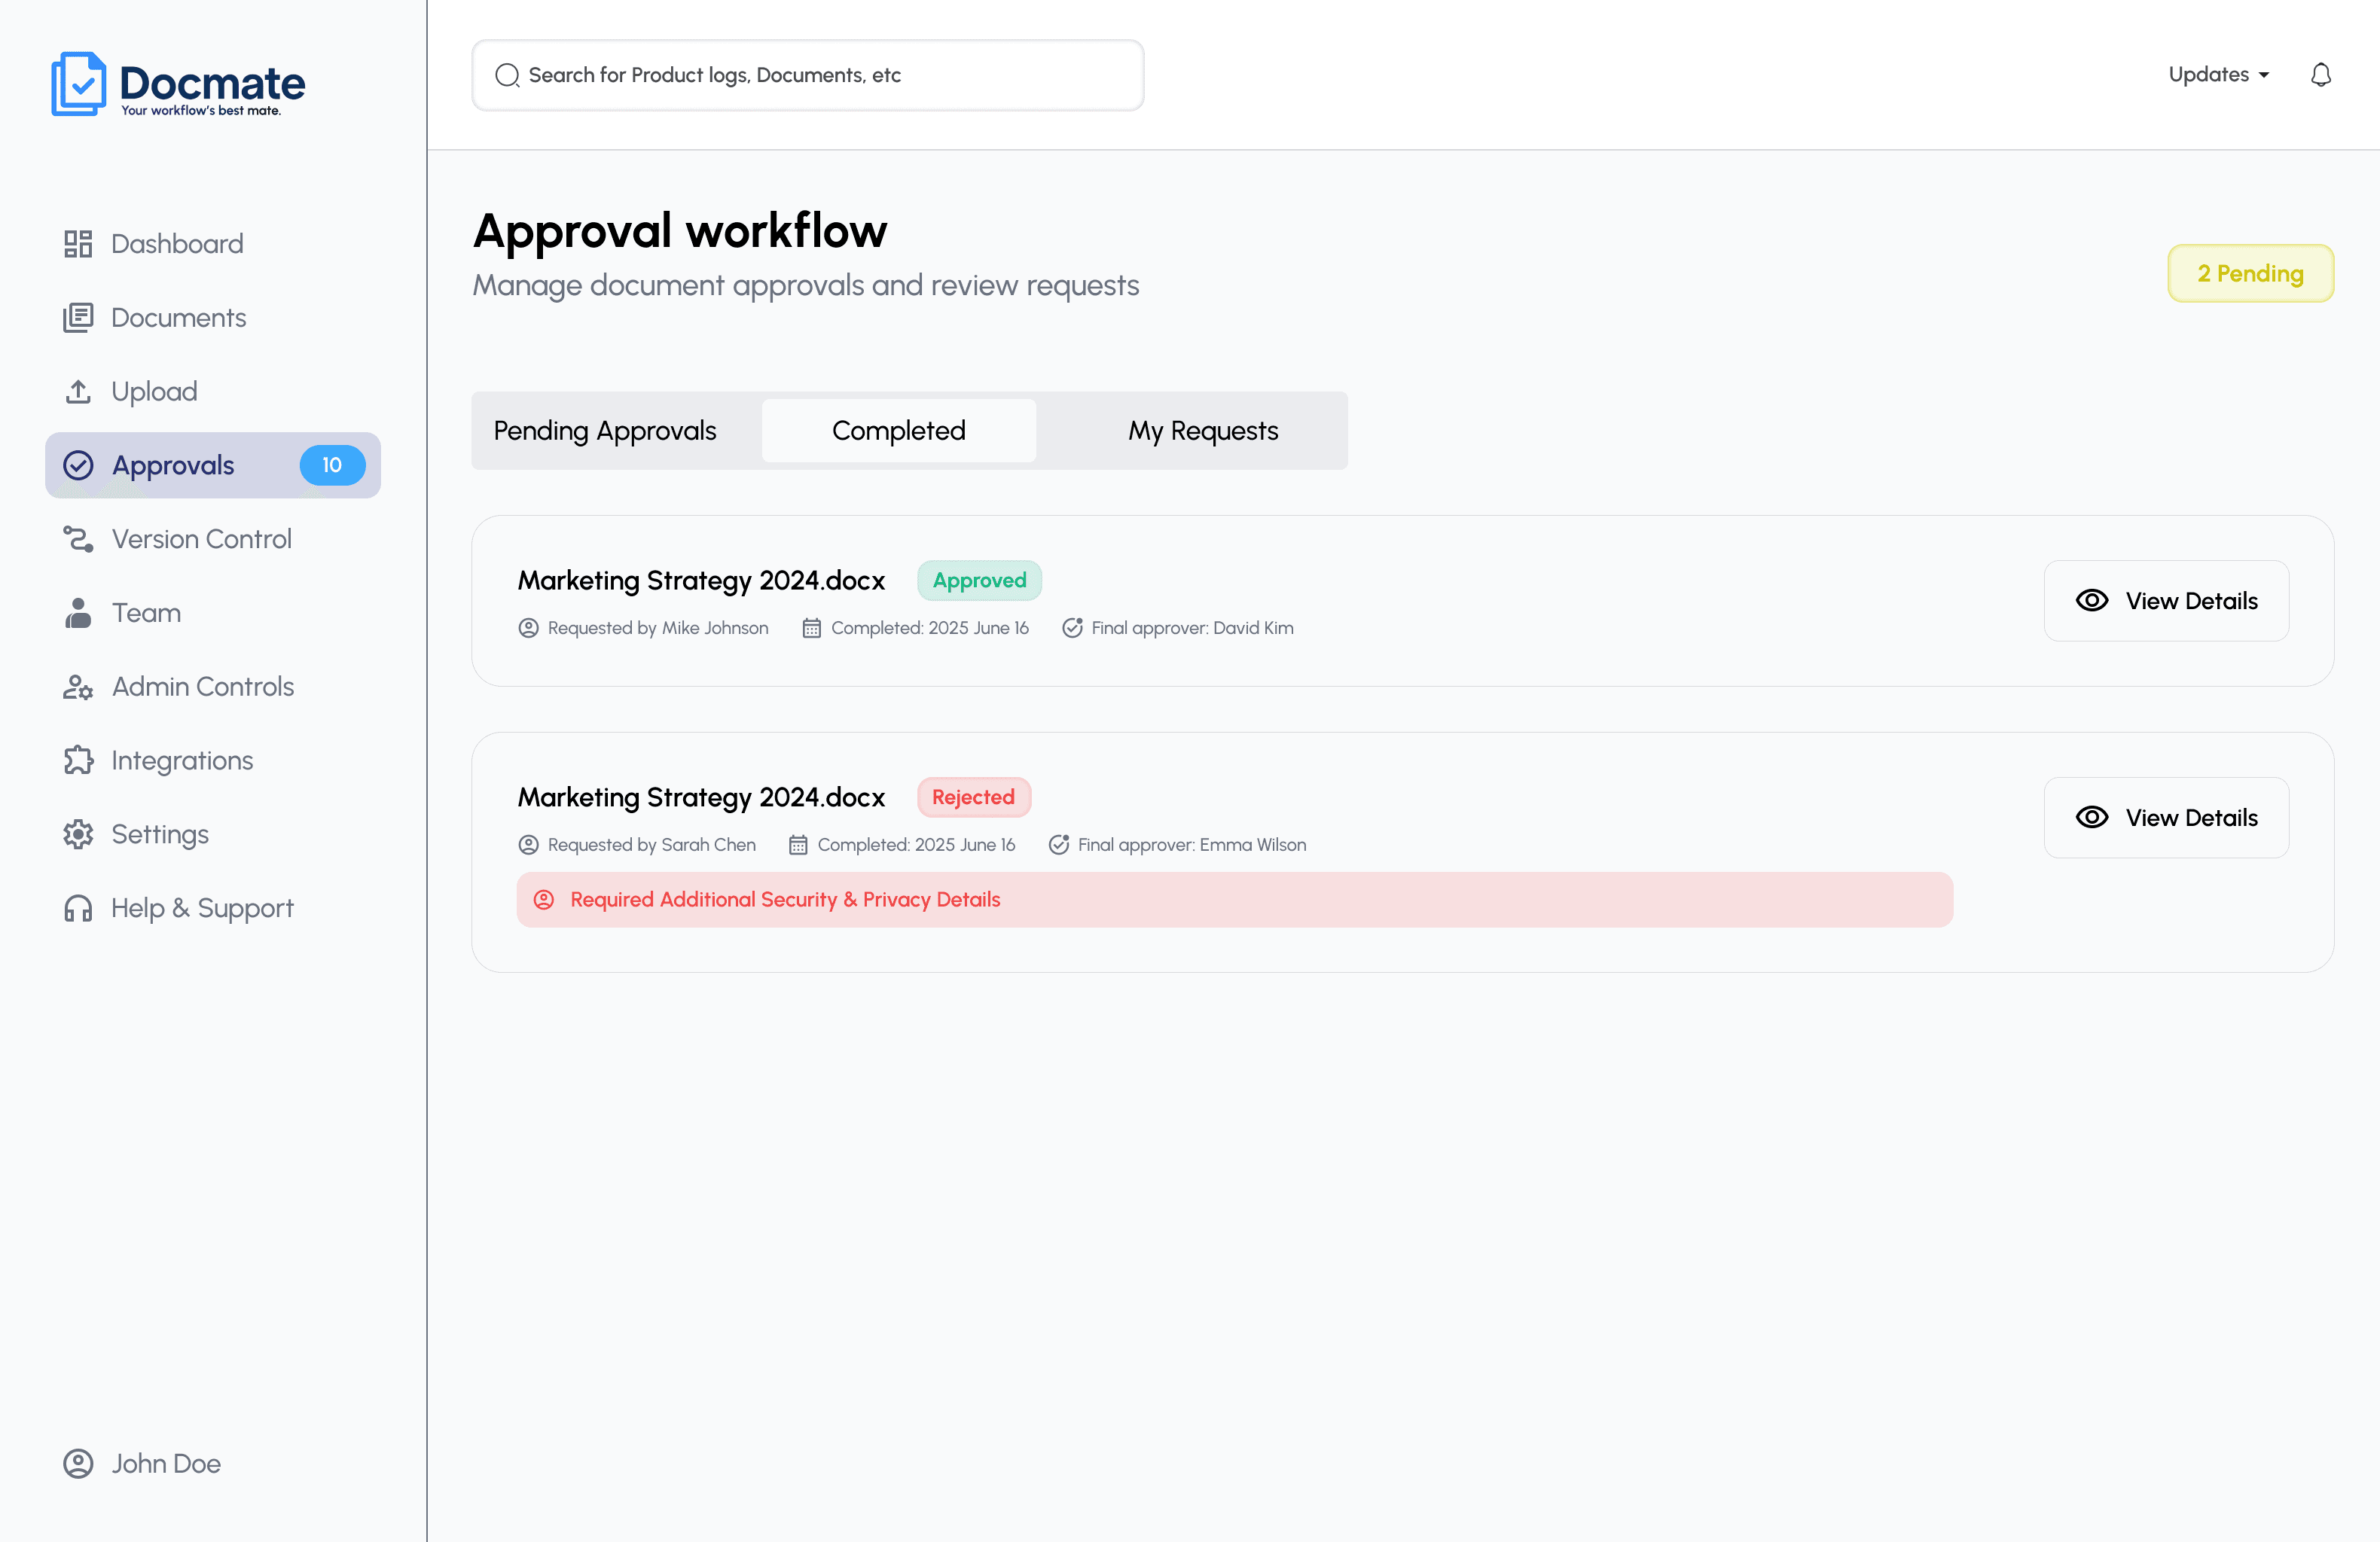This screenshot has width=2380, height=1542.
Task: Click the Rejected Marketing Strategy 2024.docx title
Action: (x=701, y=797)
